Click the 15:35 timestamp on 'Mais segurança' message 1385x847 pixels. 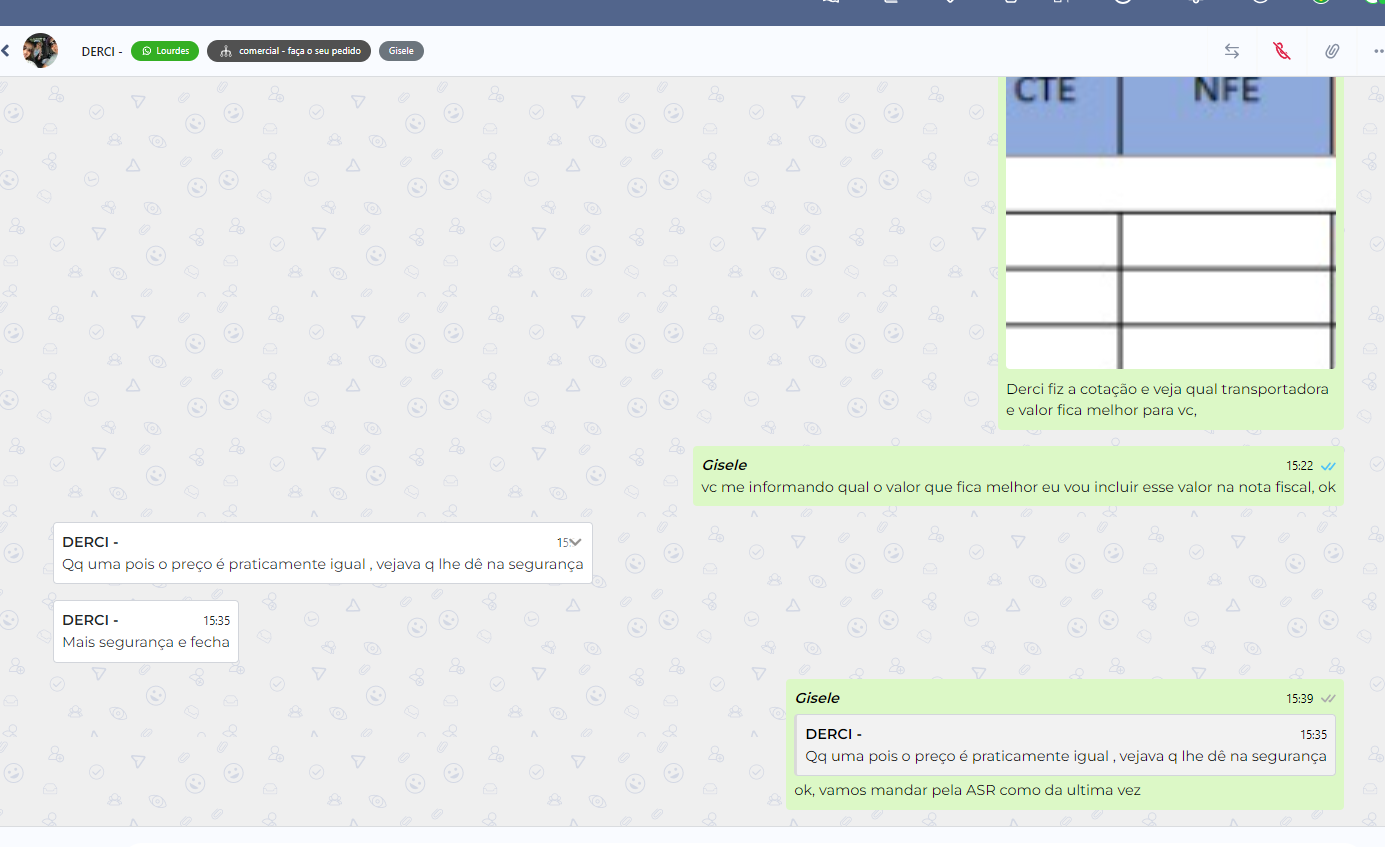point(216,621)
